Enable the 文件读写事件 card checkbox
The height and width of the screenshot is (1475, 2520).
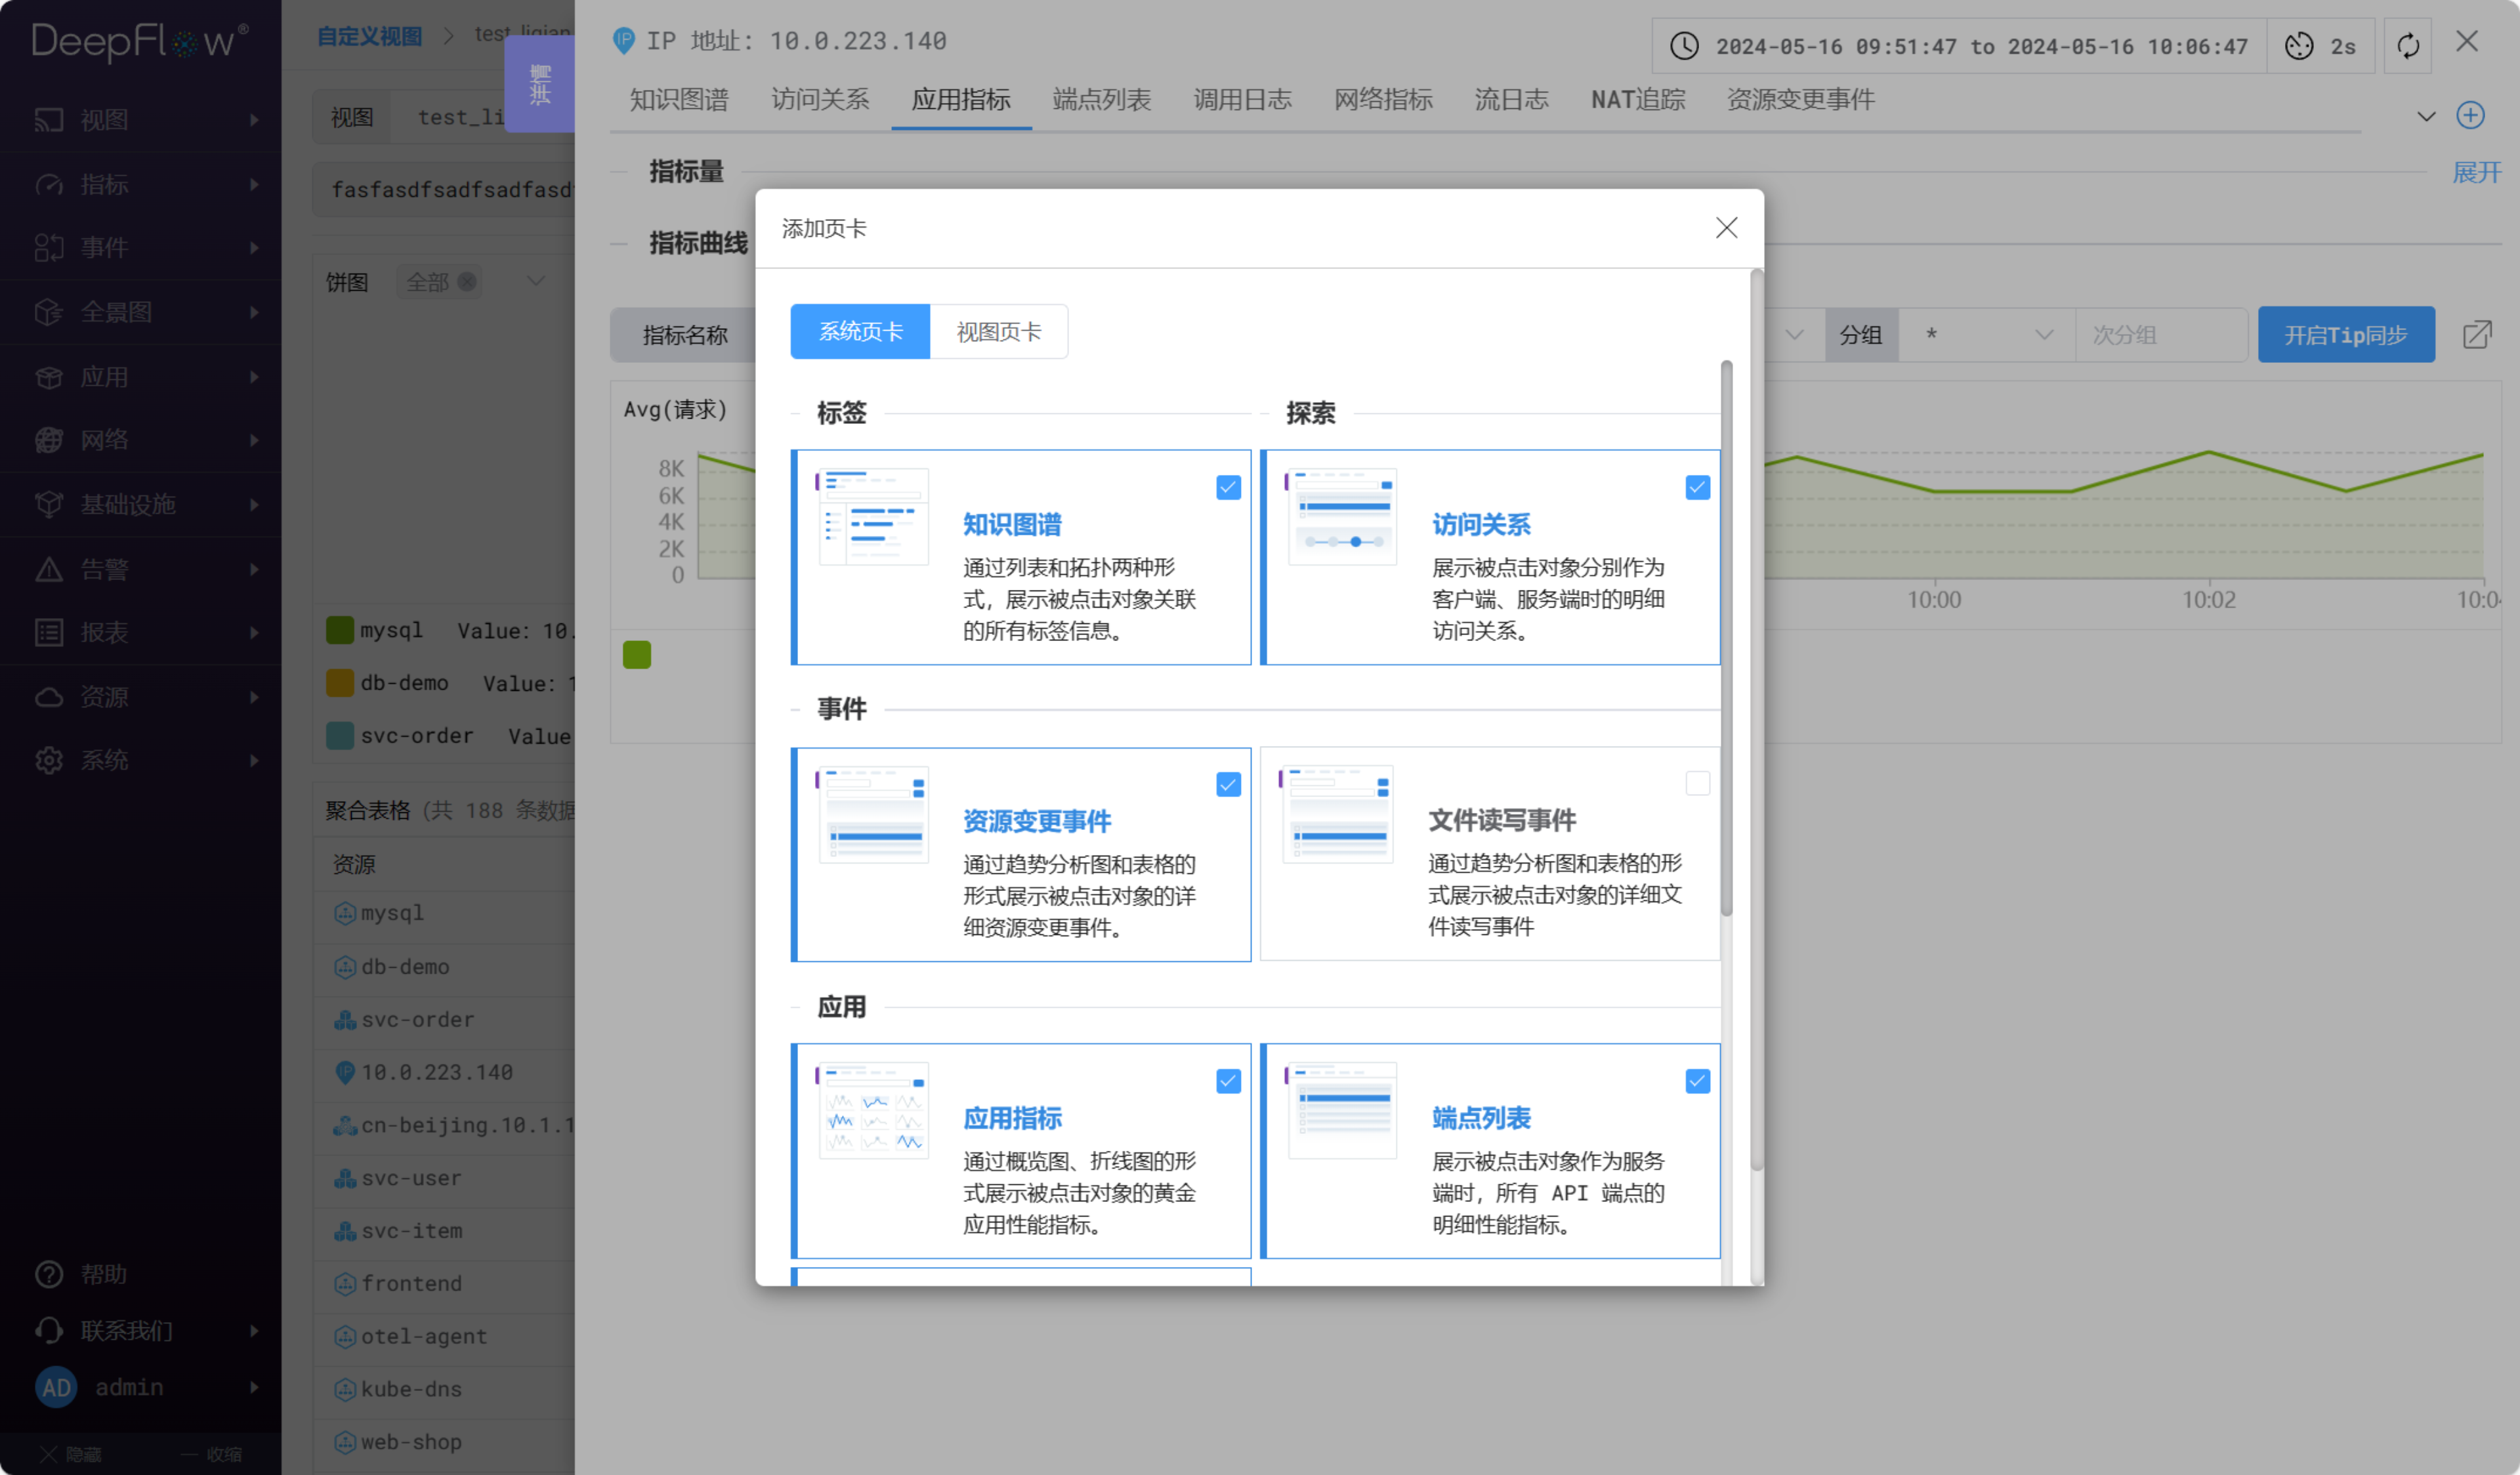point(1697,783)
